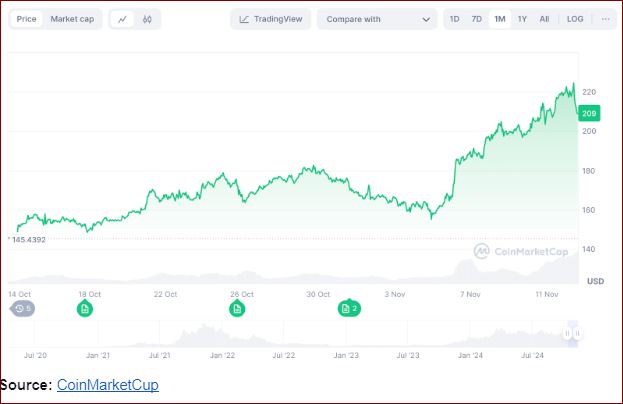
Task: Click the Compare with chevron arrow
Action: pos(427,19)
